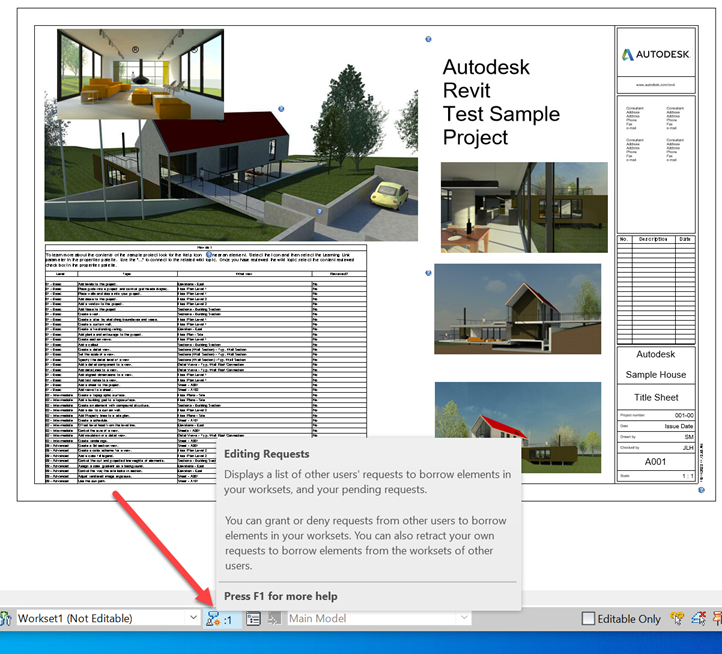The image size is (722, 654).
Task: Select the large exterior house rendering
Action: pyautogui.click(x=231, y=180)
